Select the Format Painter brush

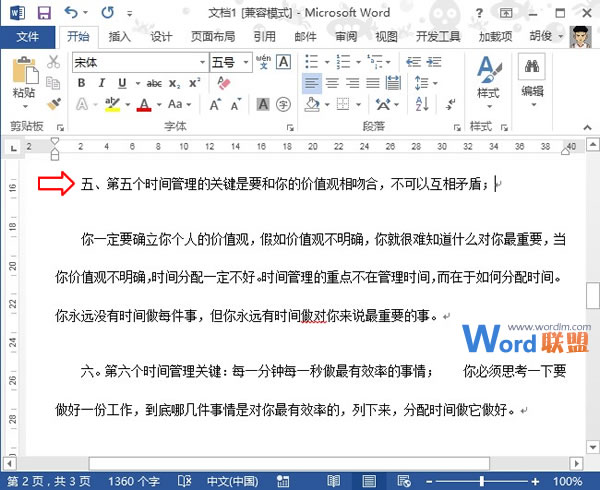pos(54,104)
